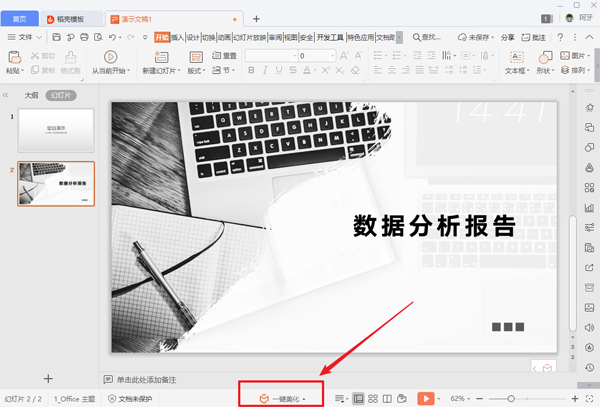Click the 从当前开始 slideshow icon
Image resolution: width=600 pixels, height=407 pixels.
(109, 56)
